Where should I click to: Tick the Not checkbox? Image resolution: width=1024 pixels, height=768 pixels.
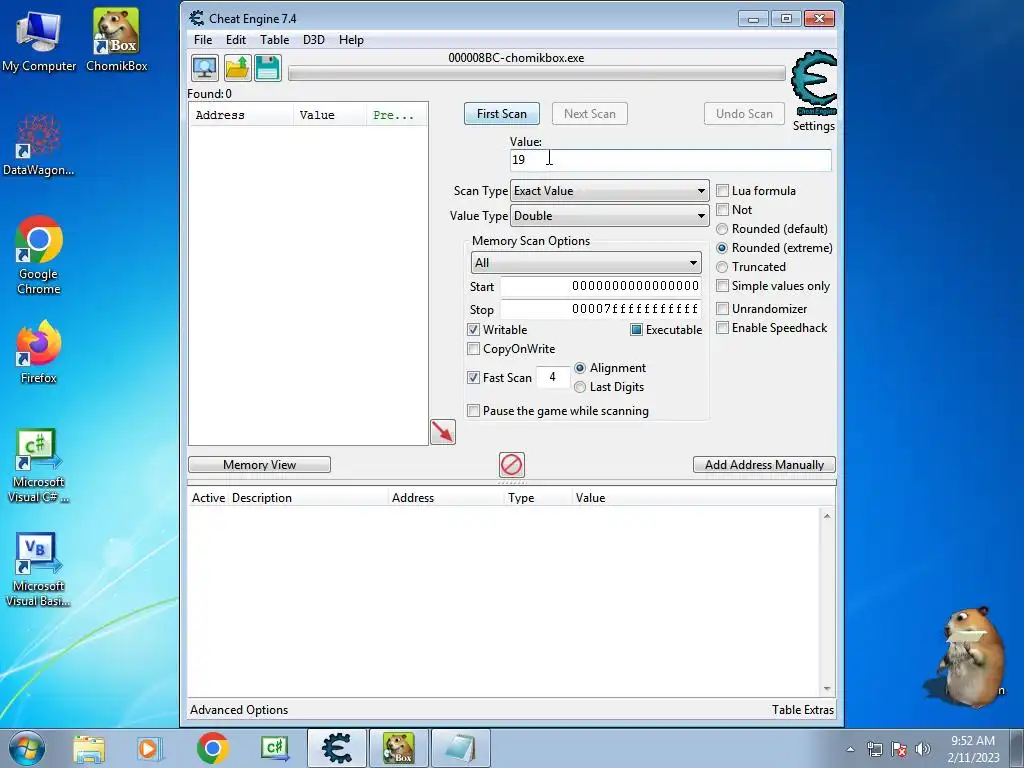(x=722, y=210)
